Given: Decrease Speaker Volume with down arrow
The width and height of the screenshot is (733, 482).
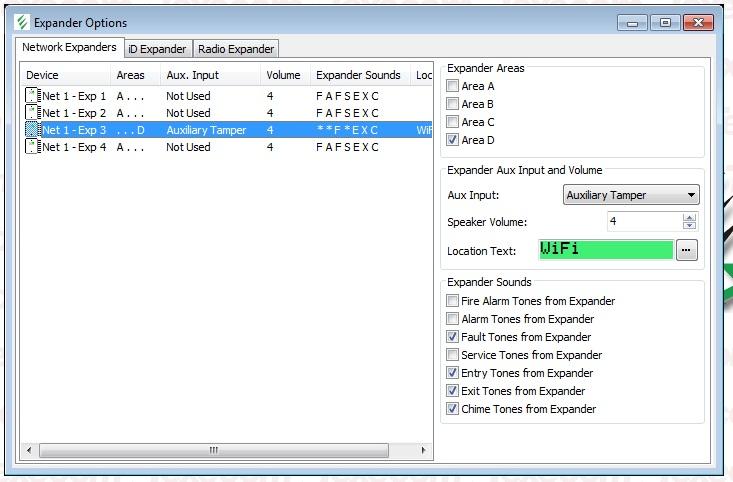Looking at the screenshot, I should pos(689,225).
